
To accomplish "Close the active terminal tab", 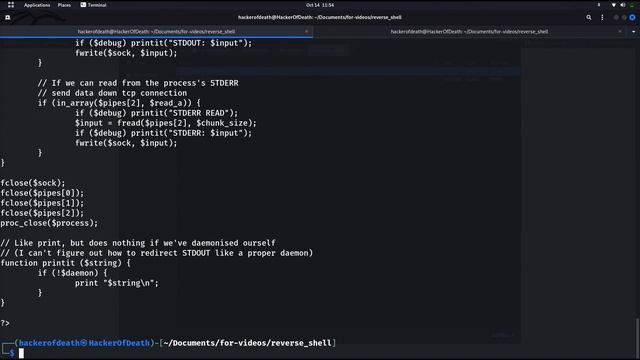I will click(x=307, y=31).
